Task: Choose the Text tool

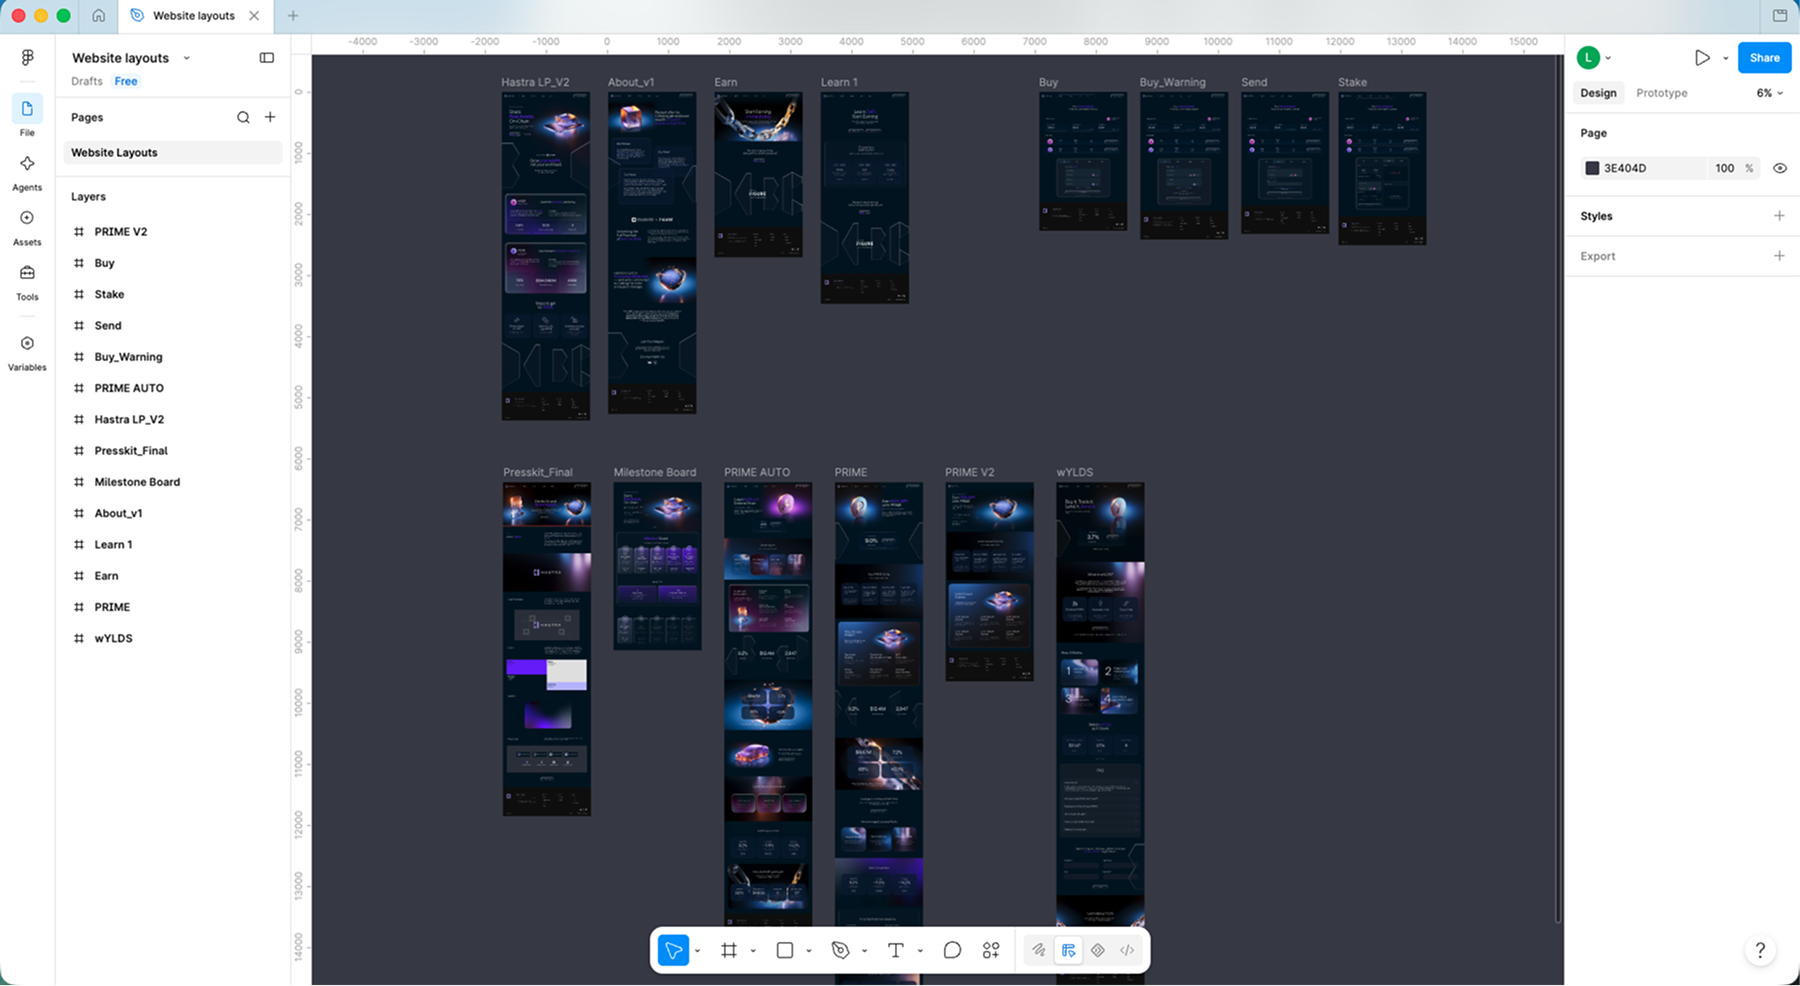Action: [x=895, y=951]
